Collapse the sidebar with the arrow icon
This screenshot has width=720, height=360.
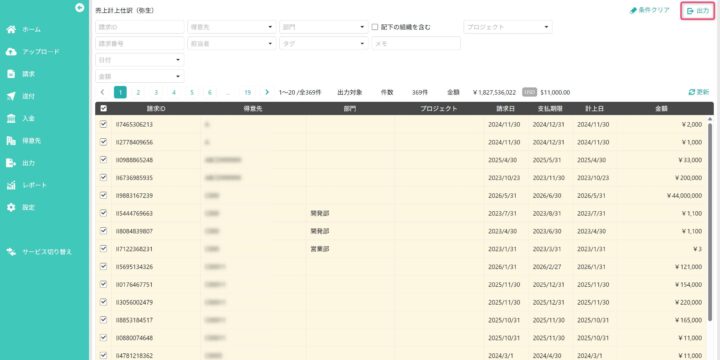80,7
